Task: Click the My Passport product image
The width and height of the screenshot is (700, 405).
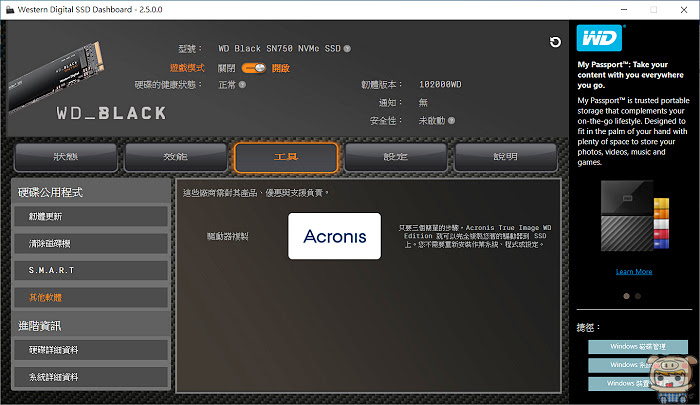Action: click(x=634, y=216)
